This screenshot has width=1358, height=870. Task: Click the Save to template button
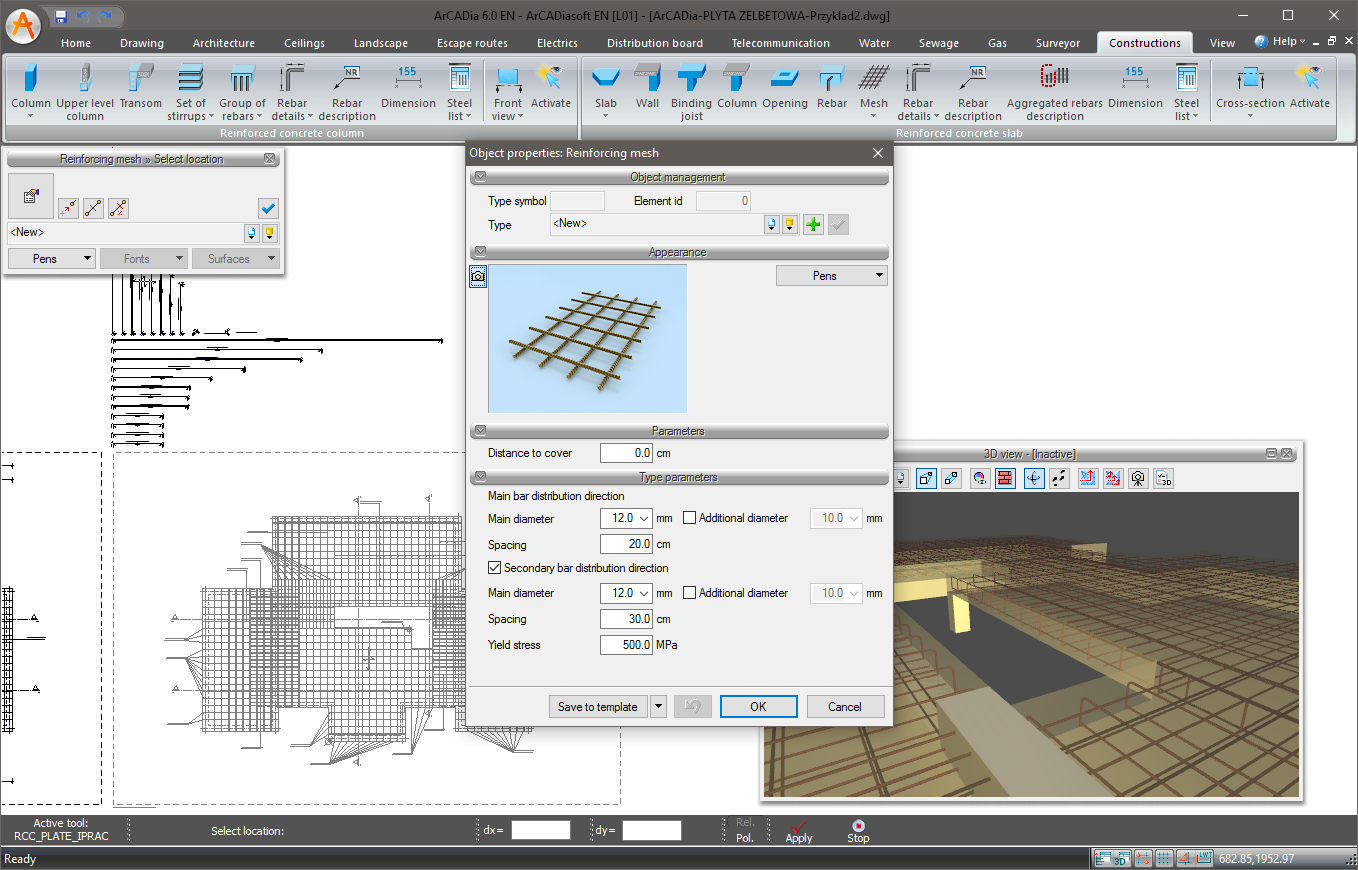click(x=597, y=707)
